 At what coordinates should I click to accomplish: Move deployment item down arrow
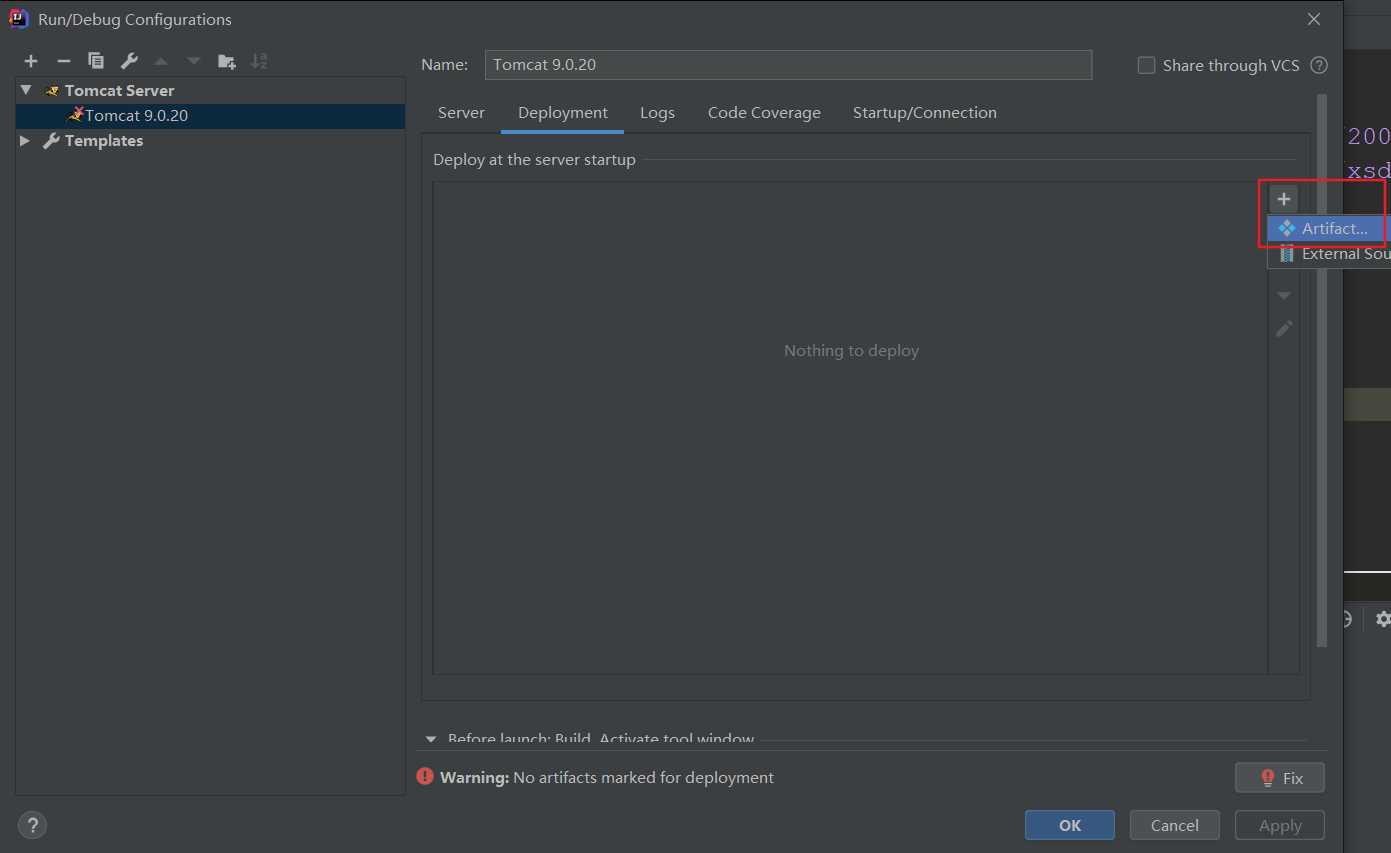tap(1284, 296)
